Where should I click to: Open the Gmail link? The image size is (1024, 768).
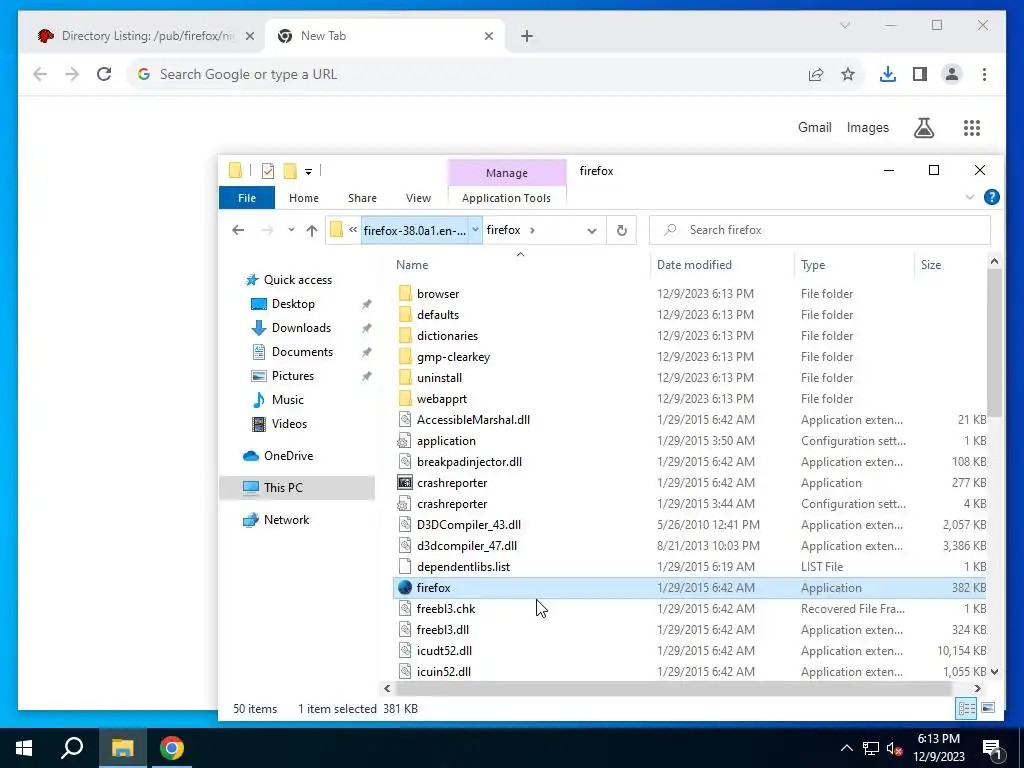814,127
